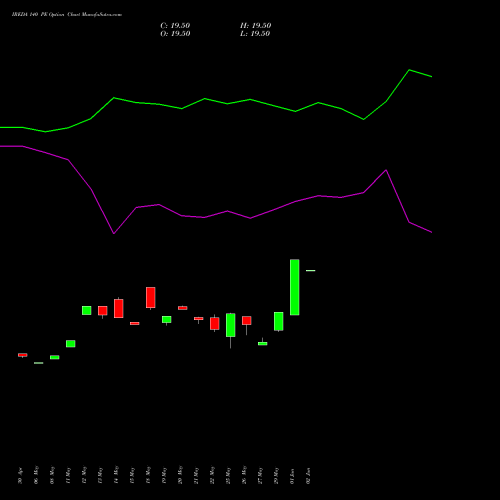Select the 26 May date label

click(244, 475)
